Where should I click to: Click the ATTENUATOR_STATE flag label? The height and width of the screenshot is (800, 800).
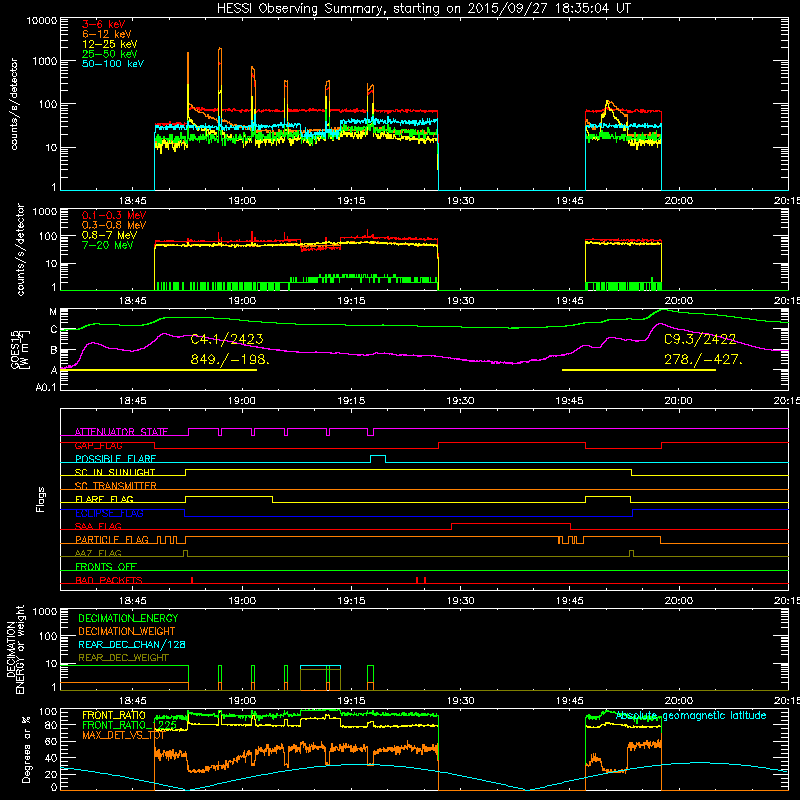(121, 432)
